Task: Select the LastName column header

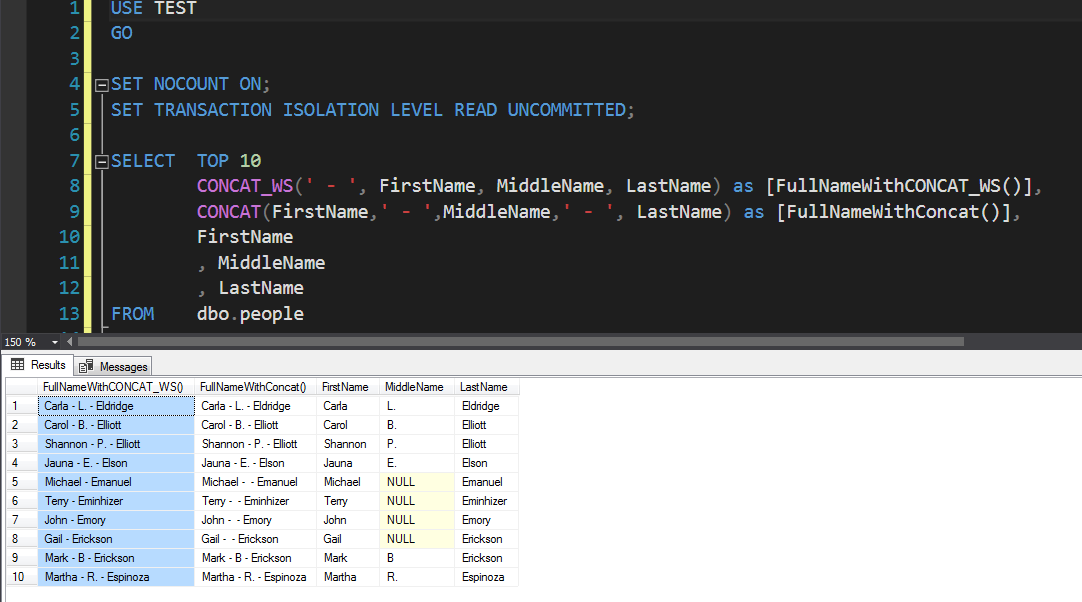Action: click(x=484, y=387)
